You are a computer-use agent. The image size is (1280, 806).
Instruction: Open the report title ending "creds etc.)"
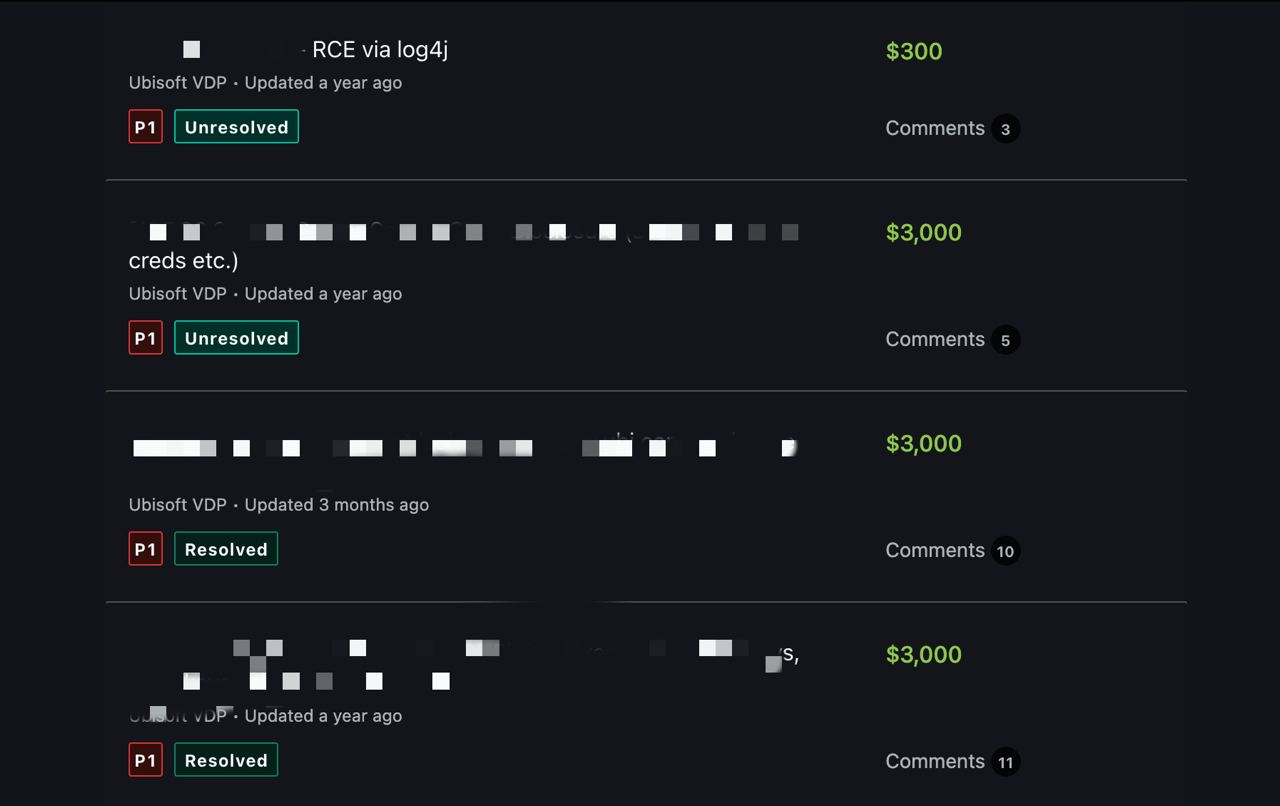183,261
